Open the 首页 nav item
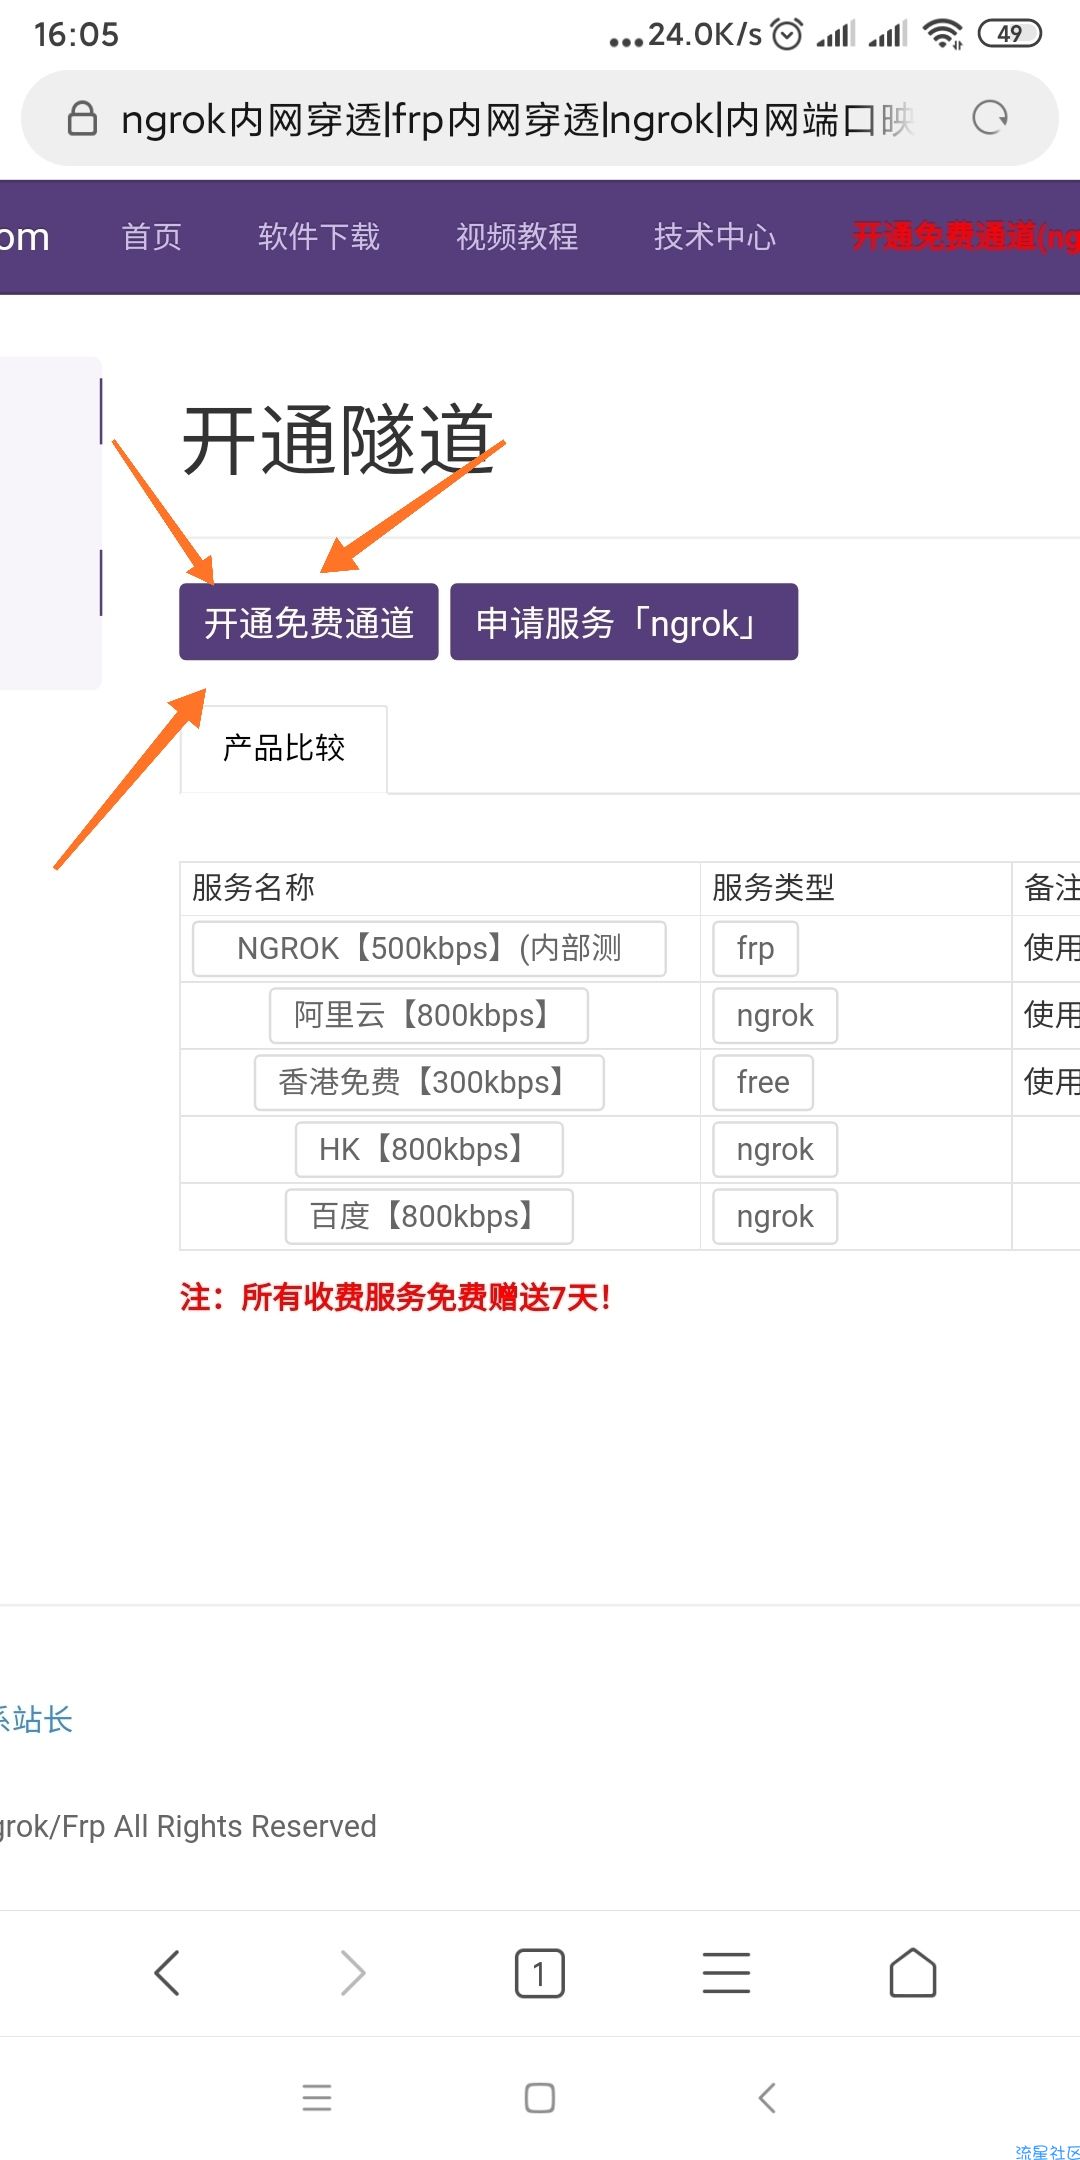The image size is (1080, 2160). pos(152,237)
